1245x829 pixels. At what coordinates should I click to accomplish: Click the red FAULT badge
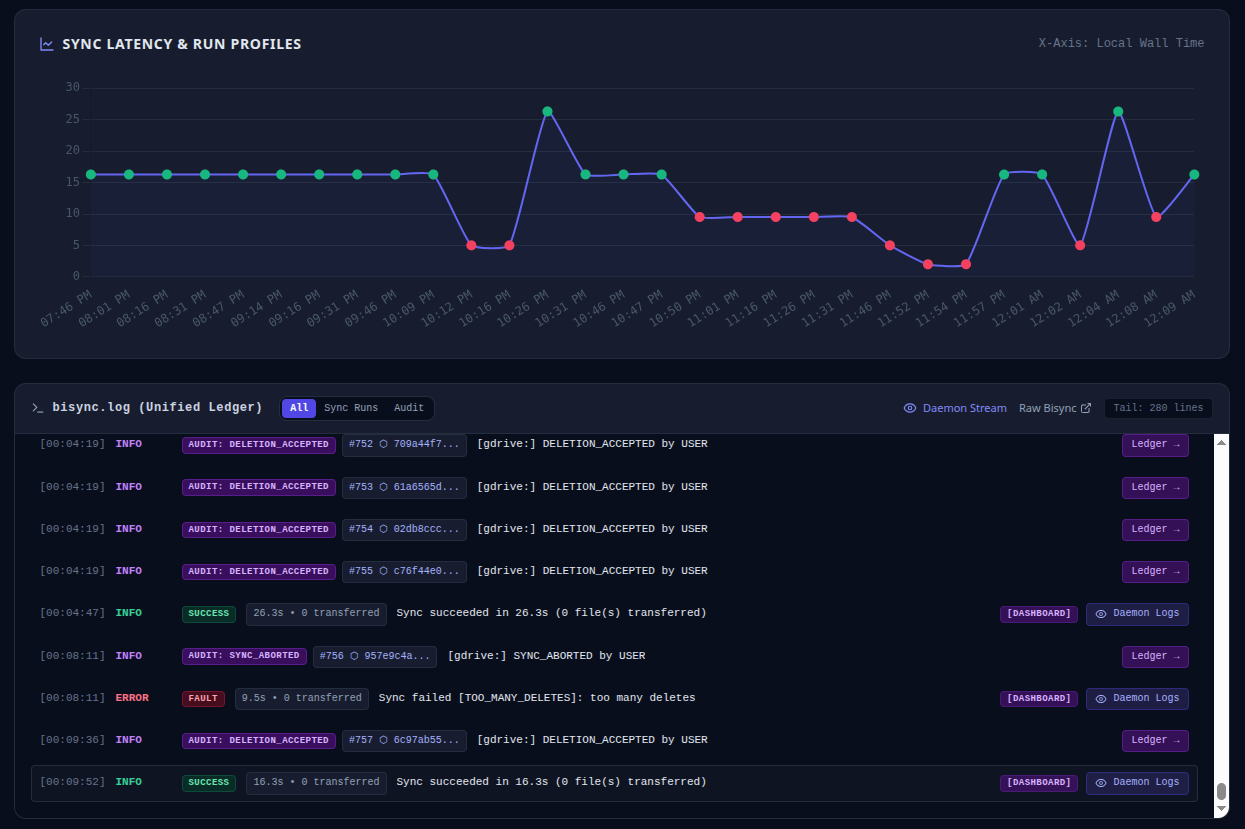tap(203, 698)
